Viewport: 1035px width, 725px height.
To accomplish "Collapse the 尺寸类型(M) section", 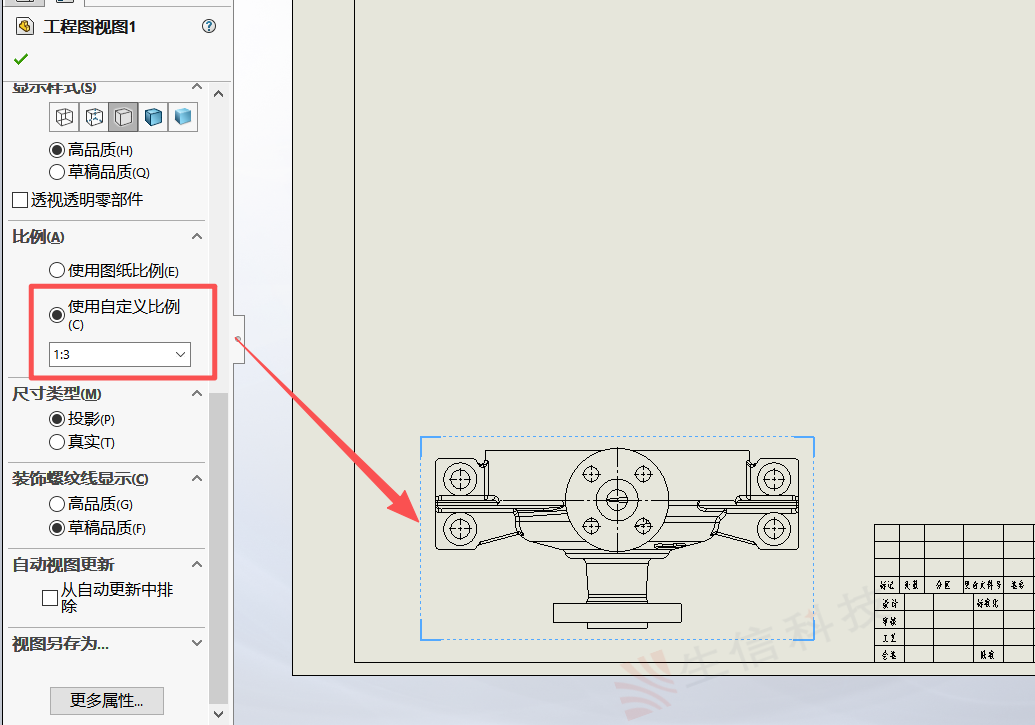I will point(197,394).
